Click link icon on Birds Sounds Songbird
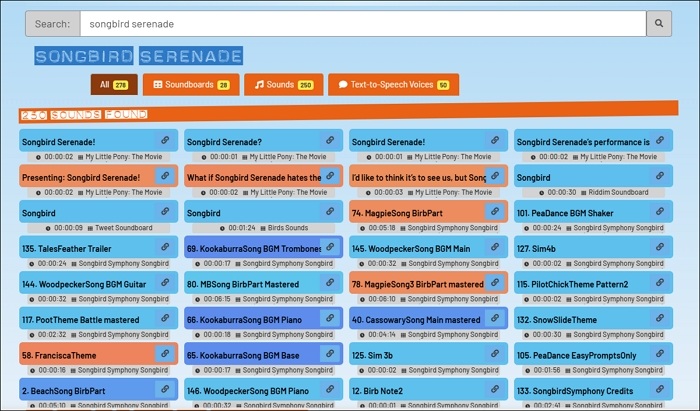The image size is (700, 411). tap(330, 211)
